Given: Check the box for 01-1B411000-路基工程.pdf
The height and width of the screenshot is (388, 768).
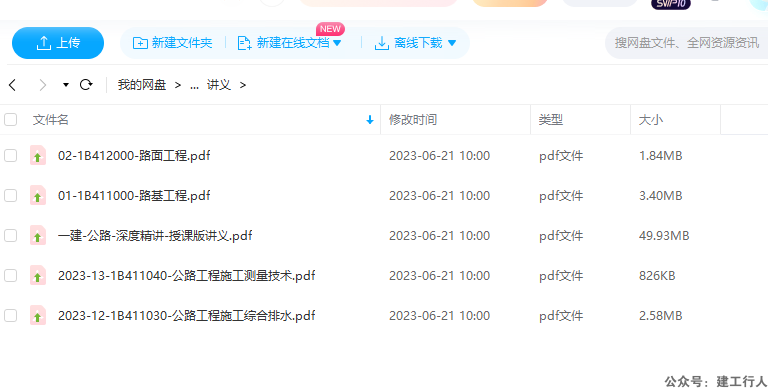Looking at the screenshot, I should (10, 196).
